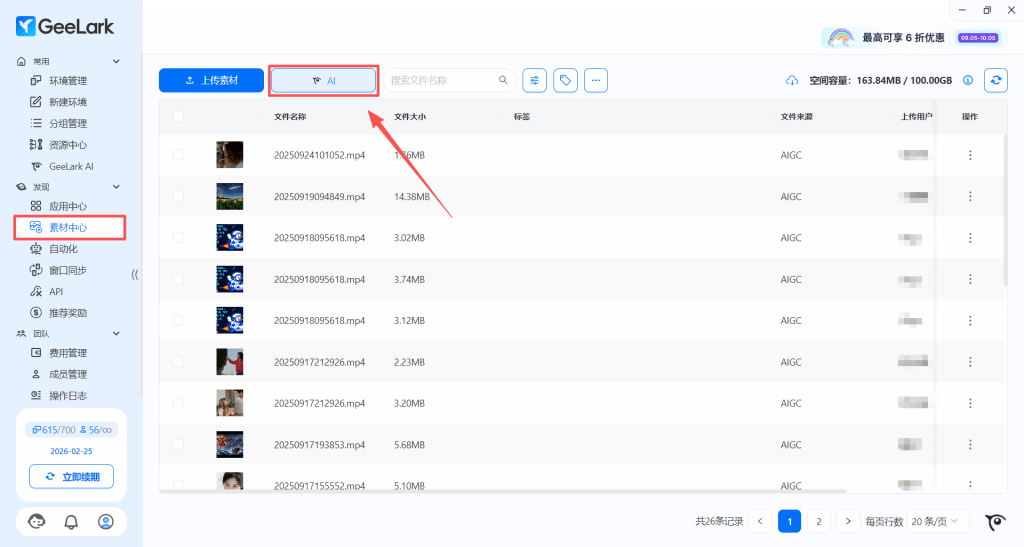Go to 资源中心 in the sidebar
Screen dimensions: 1024x547
click(x=68, y=145)
